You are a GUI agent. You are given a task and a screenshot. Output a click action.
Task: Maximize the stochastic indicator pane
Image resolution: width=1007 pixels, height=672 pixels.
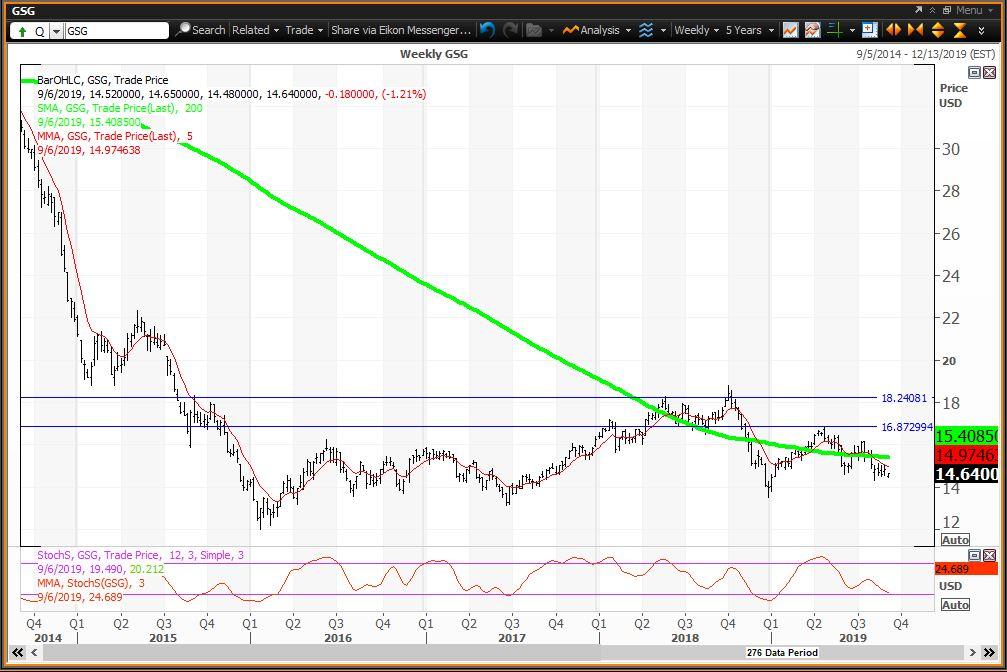[x=974, y=554]
